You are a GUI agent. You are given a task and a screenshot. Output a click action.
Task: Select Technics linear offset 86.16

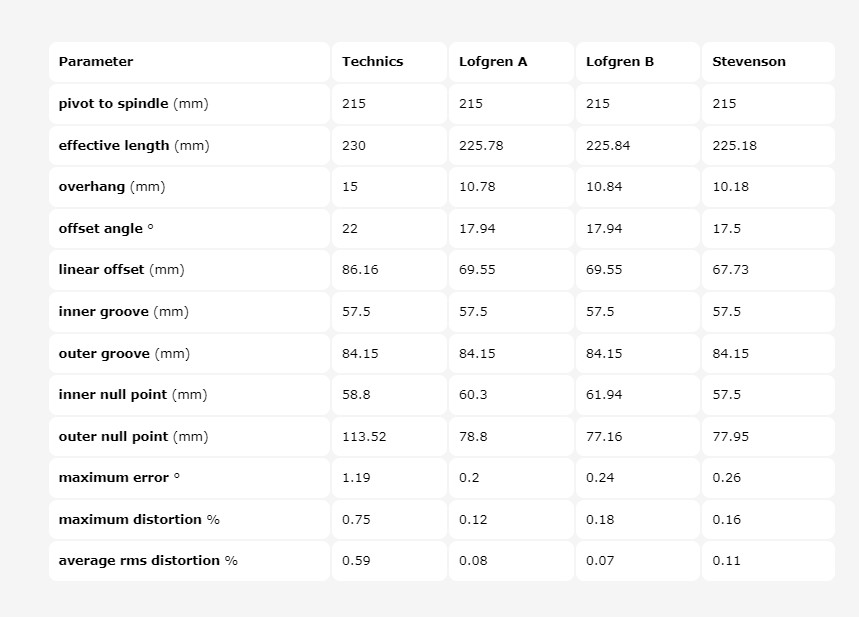click(360, 270)
